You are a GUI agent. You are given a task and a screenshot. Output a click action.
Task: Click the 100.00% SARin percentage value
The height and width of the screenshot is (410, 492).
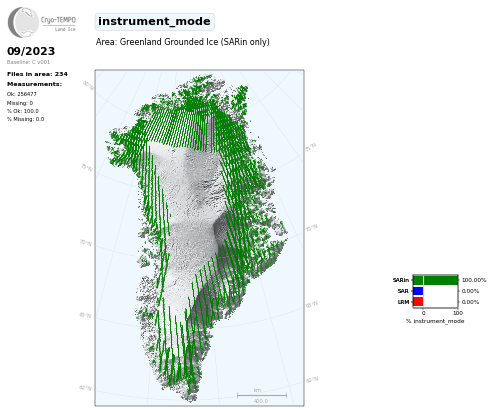474,280
